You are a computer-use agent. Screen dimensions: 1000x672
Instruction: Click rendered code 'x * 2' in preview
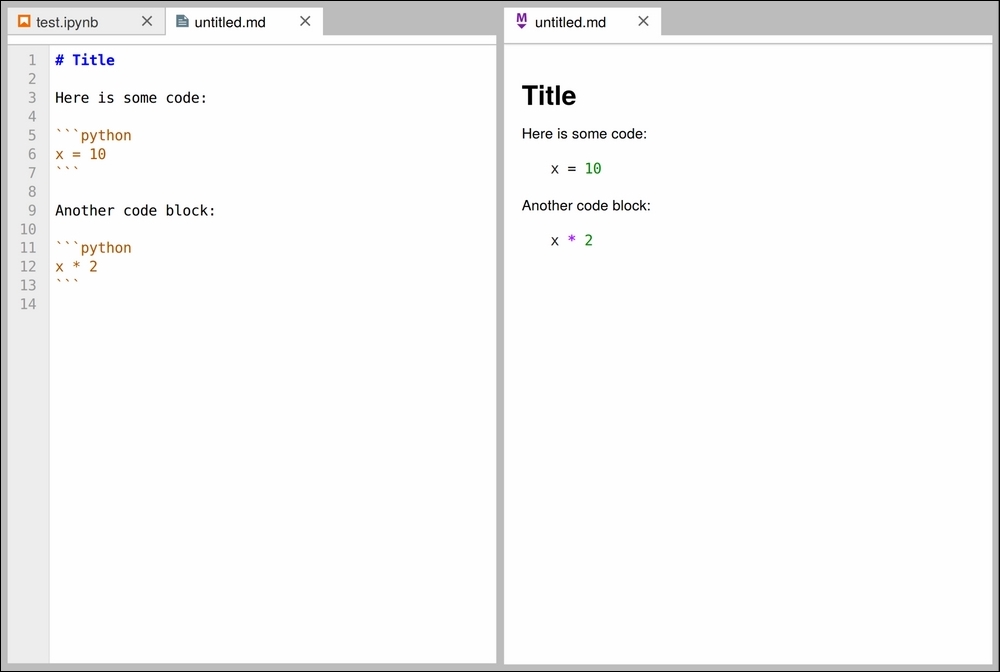(x=572, y=240)
